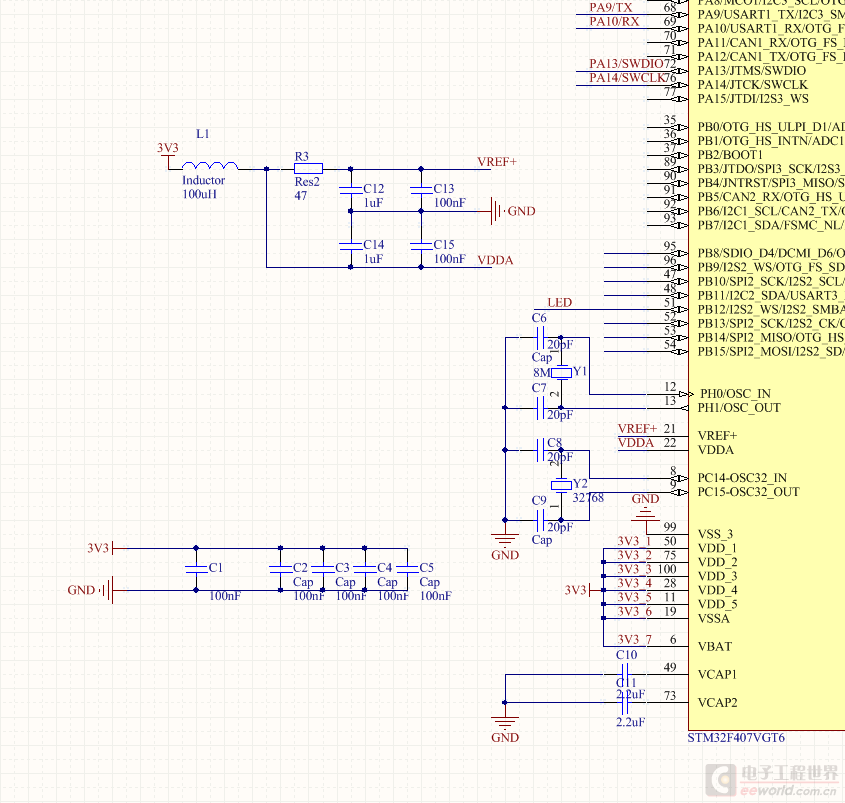Click the PA13/JTMS/SWDIO pin name

pyautogui.click(x=752, y=71)
